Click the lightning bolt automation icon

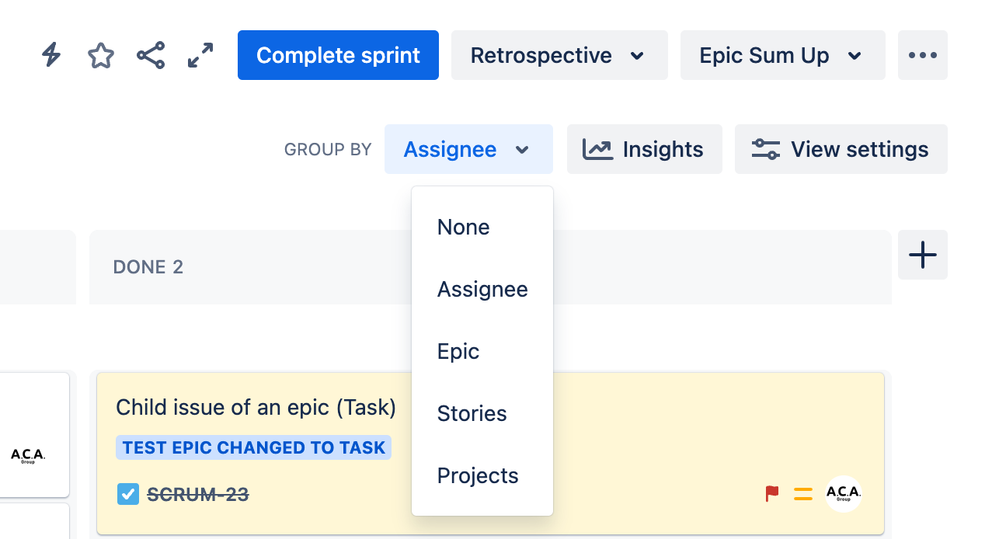click(51, 55)
